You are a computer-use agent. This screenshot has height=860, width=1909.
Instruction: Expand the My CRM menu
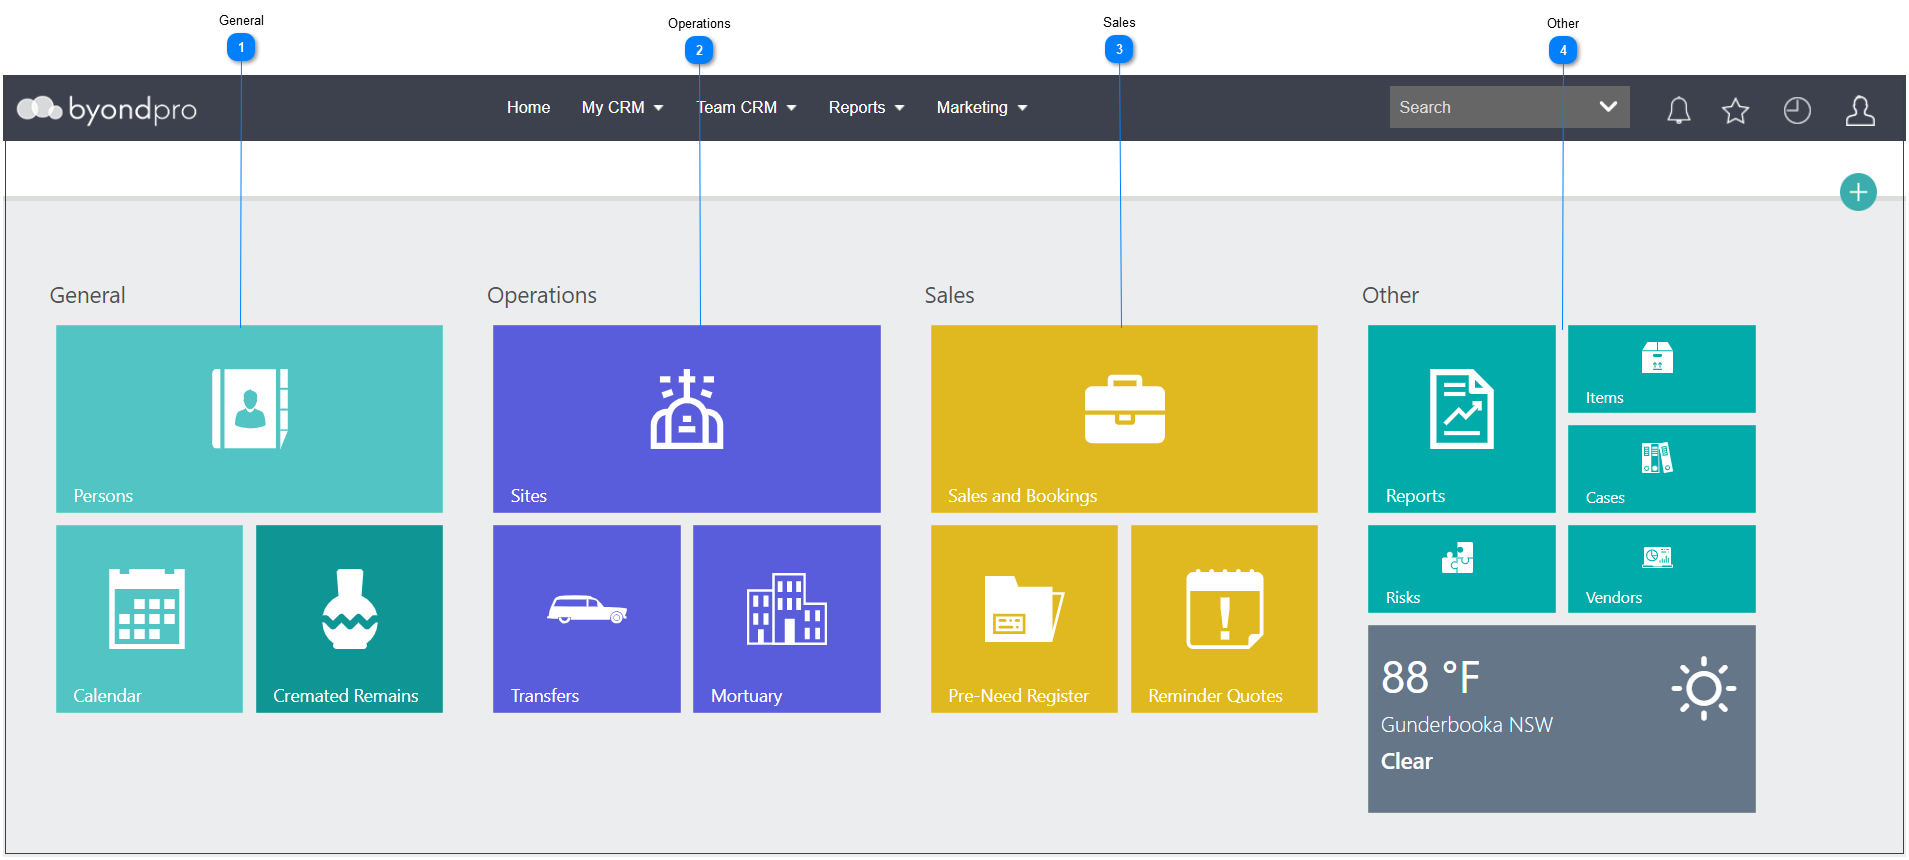coord(622,107)
